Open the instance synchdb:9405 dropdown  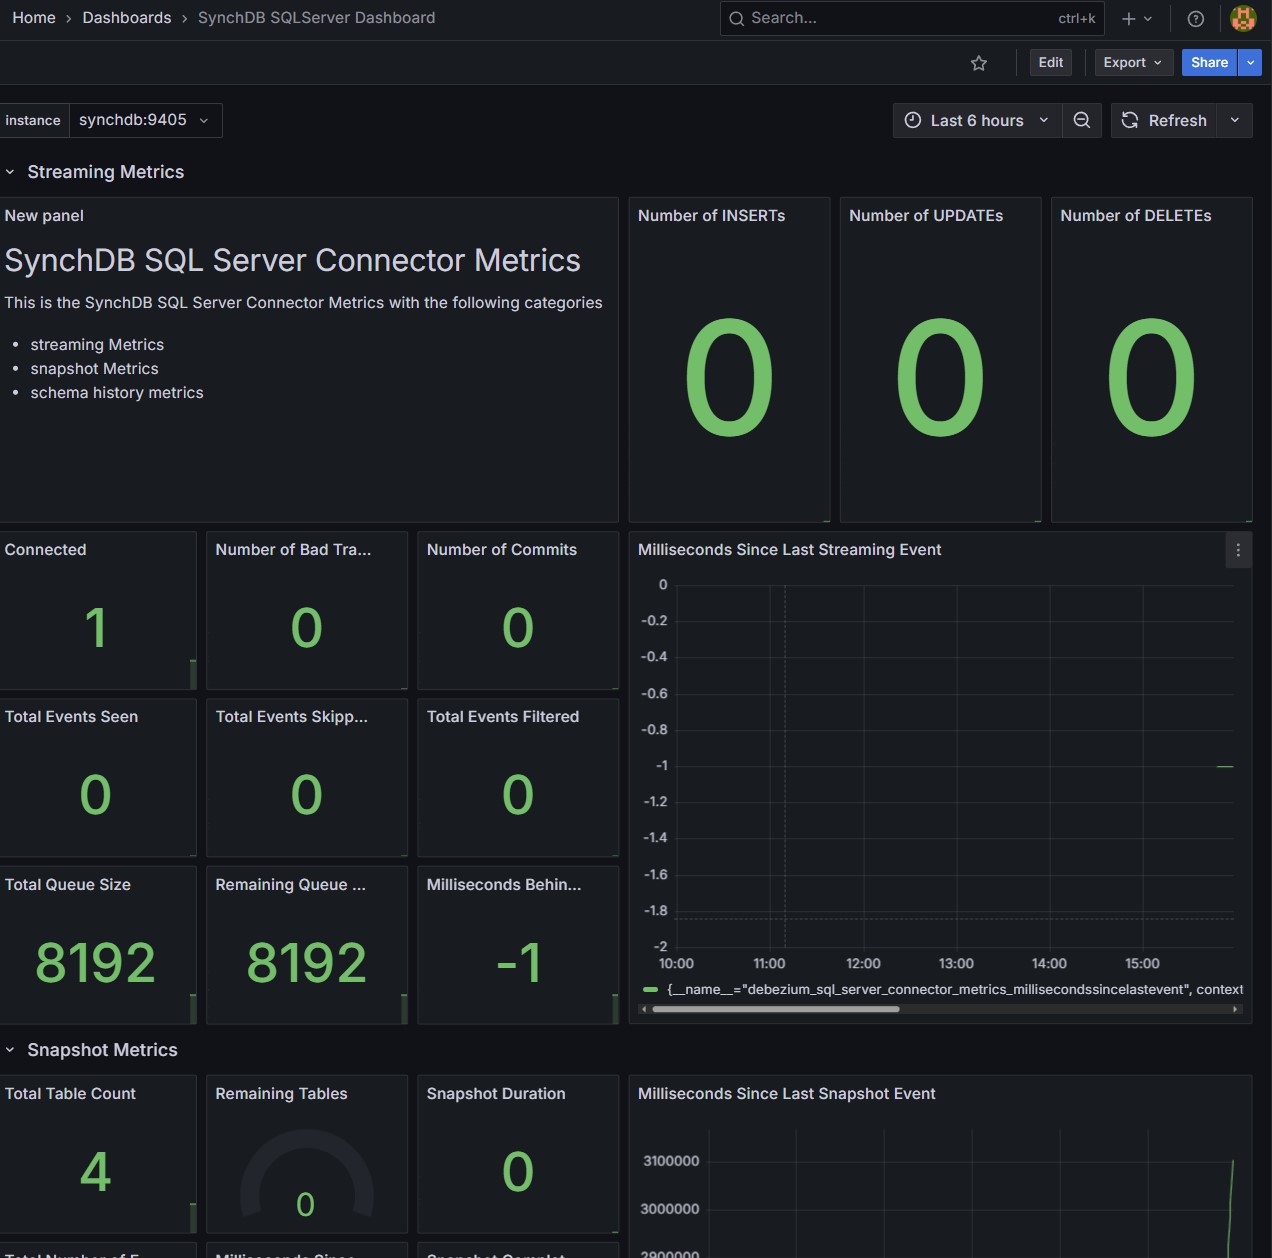point(144,120)
